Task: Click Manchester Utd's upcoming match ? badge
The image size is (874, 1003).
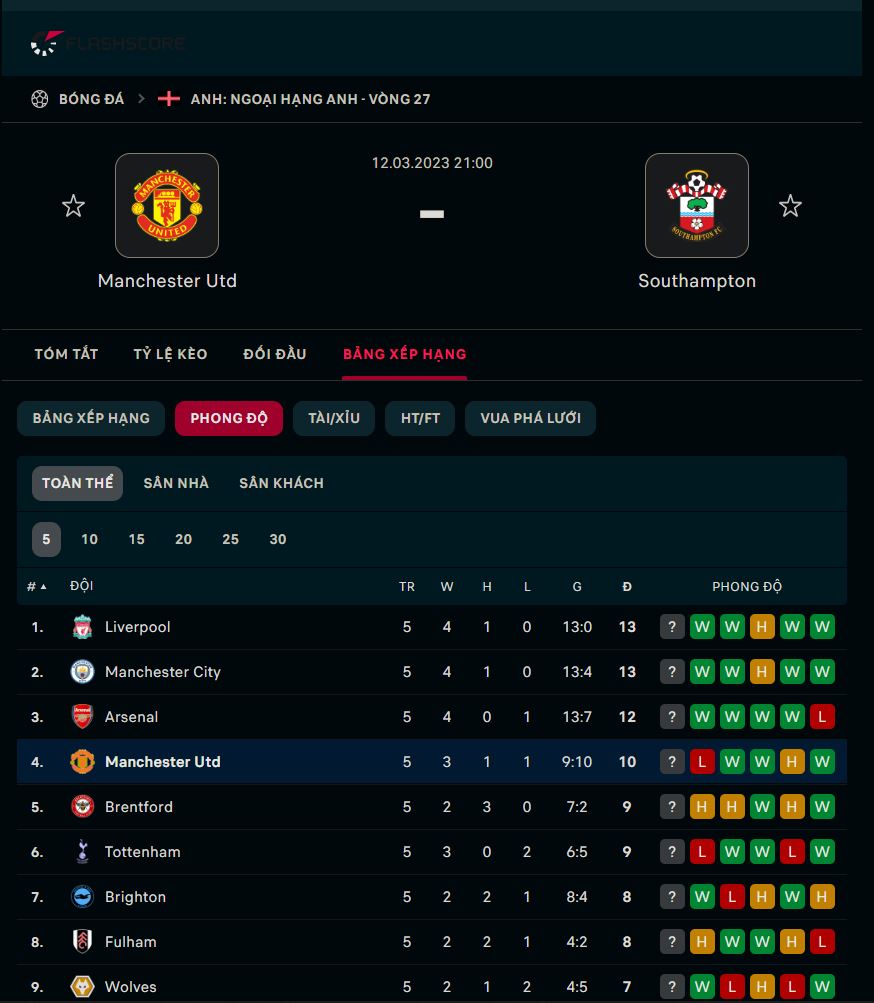Action: click(x=672, y=761)
